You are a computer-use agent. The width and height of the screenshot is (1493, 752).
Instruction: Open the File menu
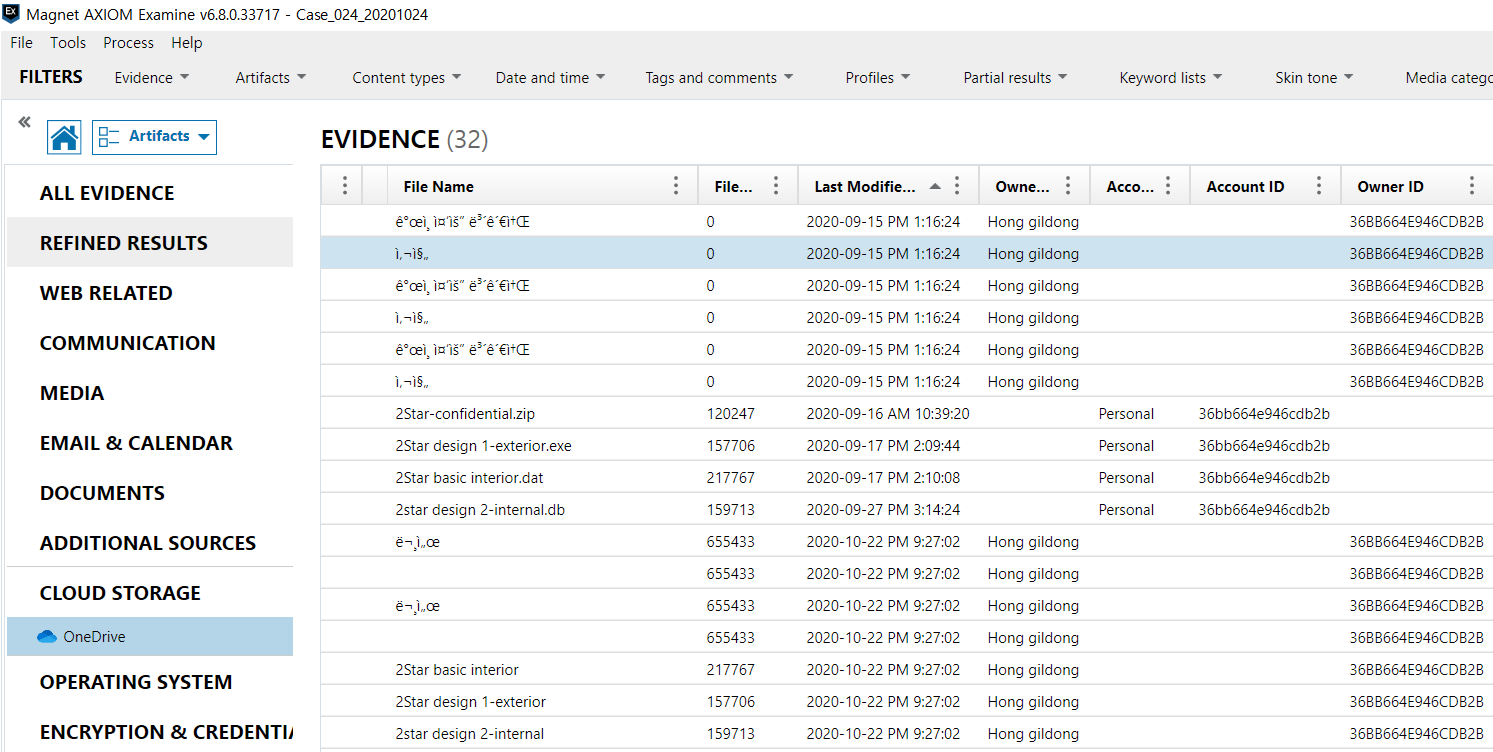(x=21, y=43)
